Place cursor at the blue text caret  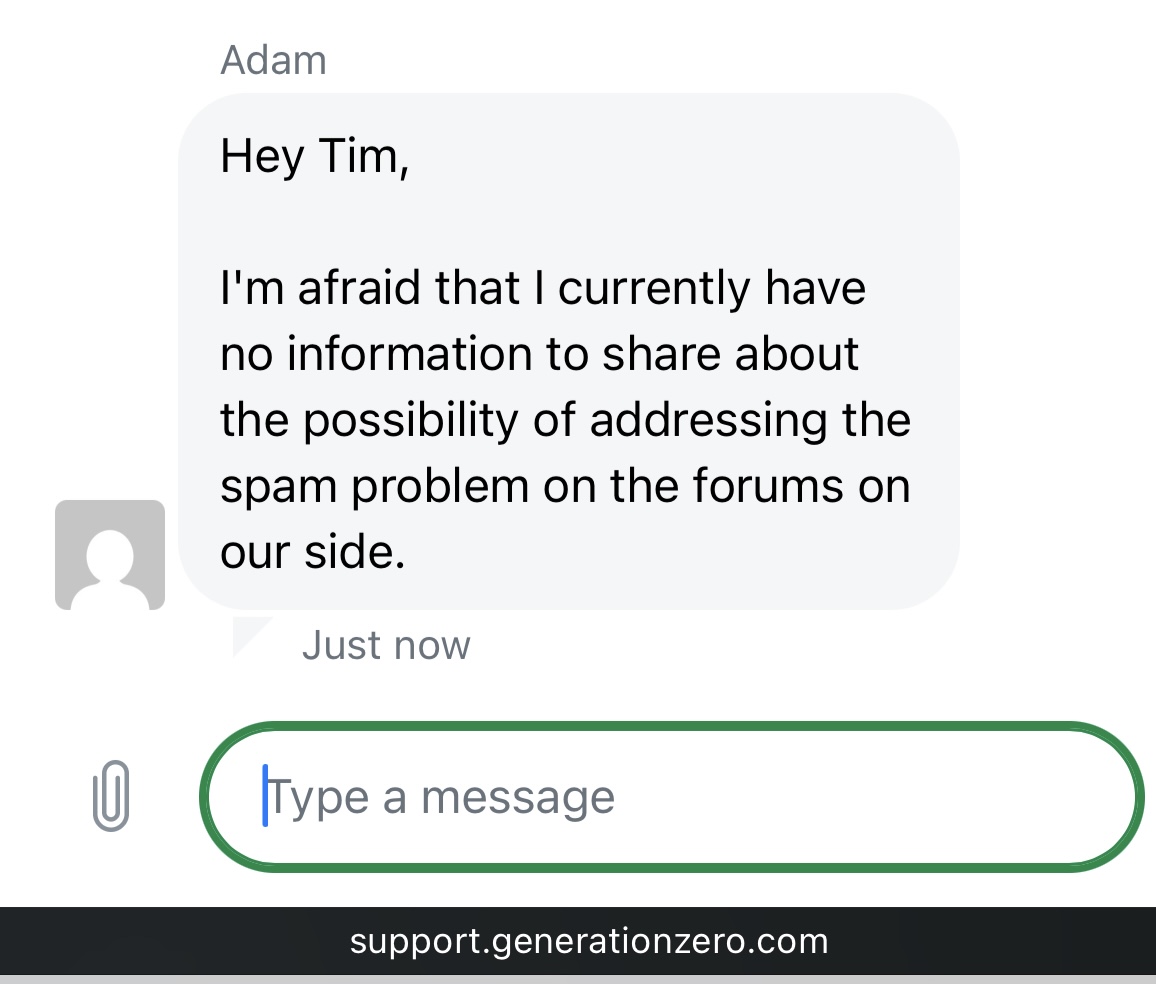point(265,795)
